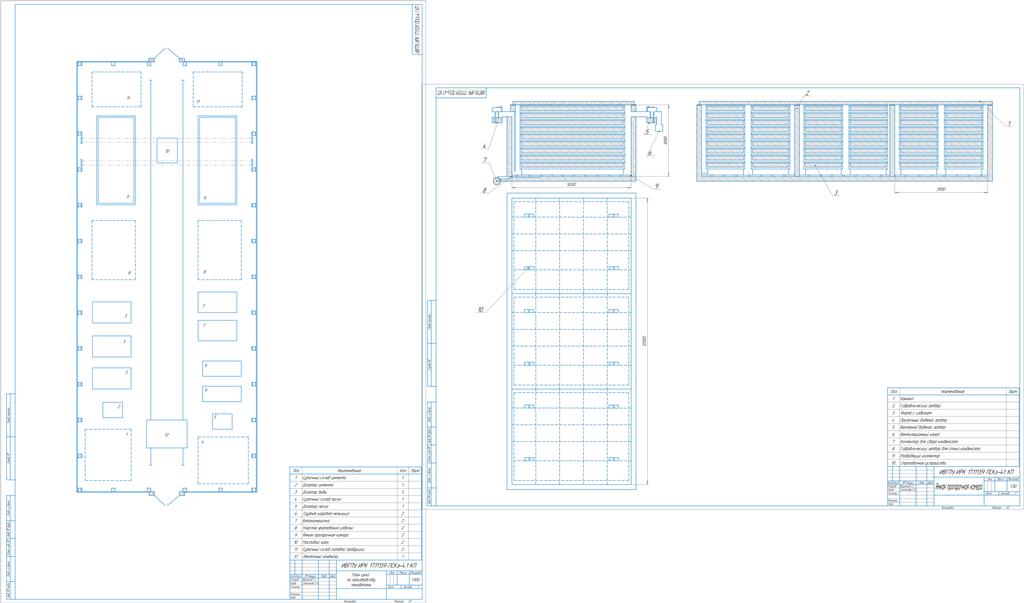Select 'Форма с изделием' chamber legend row
This screenshot has height=603, width=1024.
(953, 413)
